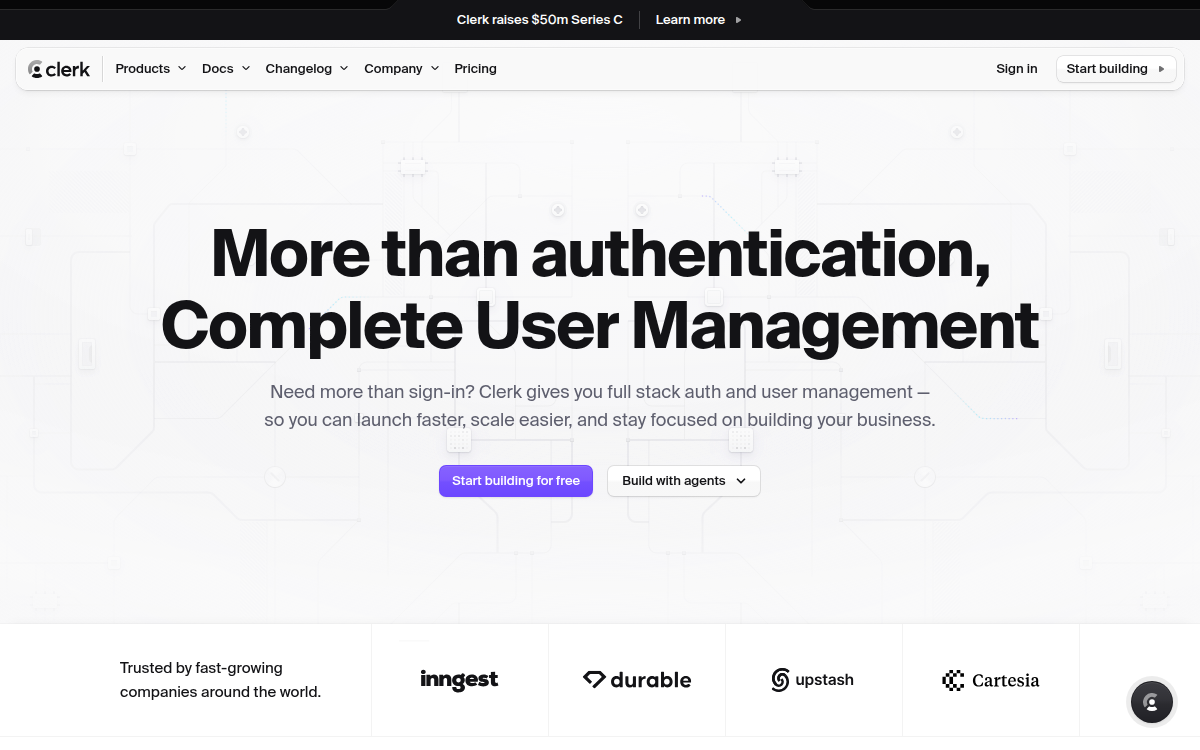Click the Clerk raises $50m Series C text
This screenshot has width=1200, height=750.
pos(540,20)
